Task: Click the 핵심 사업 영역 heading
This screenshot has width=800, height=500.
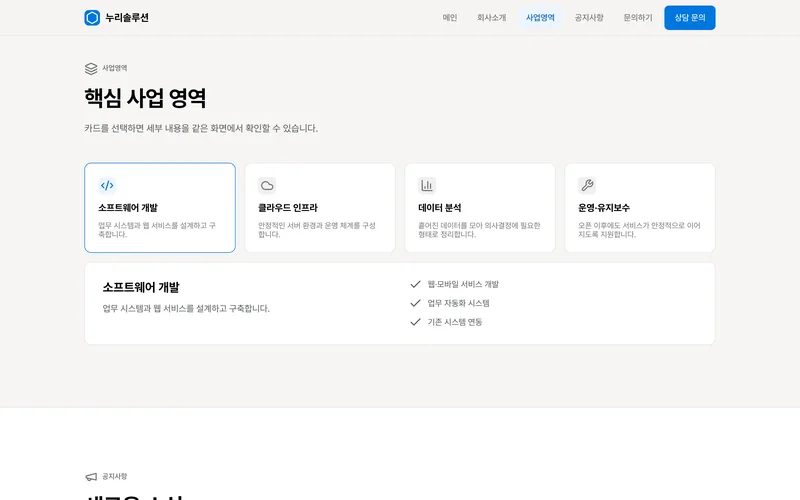Action: point(145,98)
